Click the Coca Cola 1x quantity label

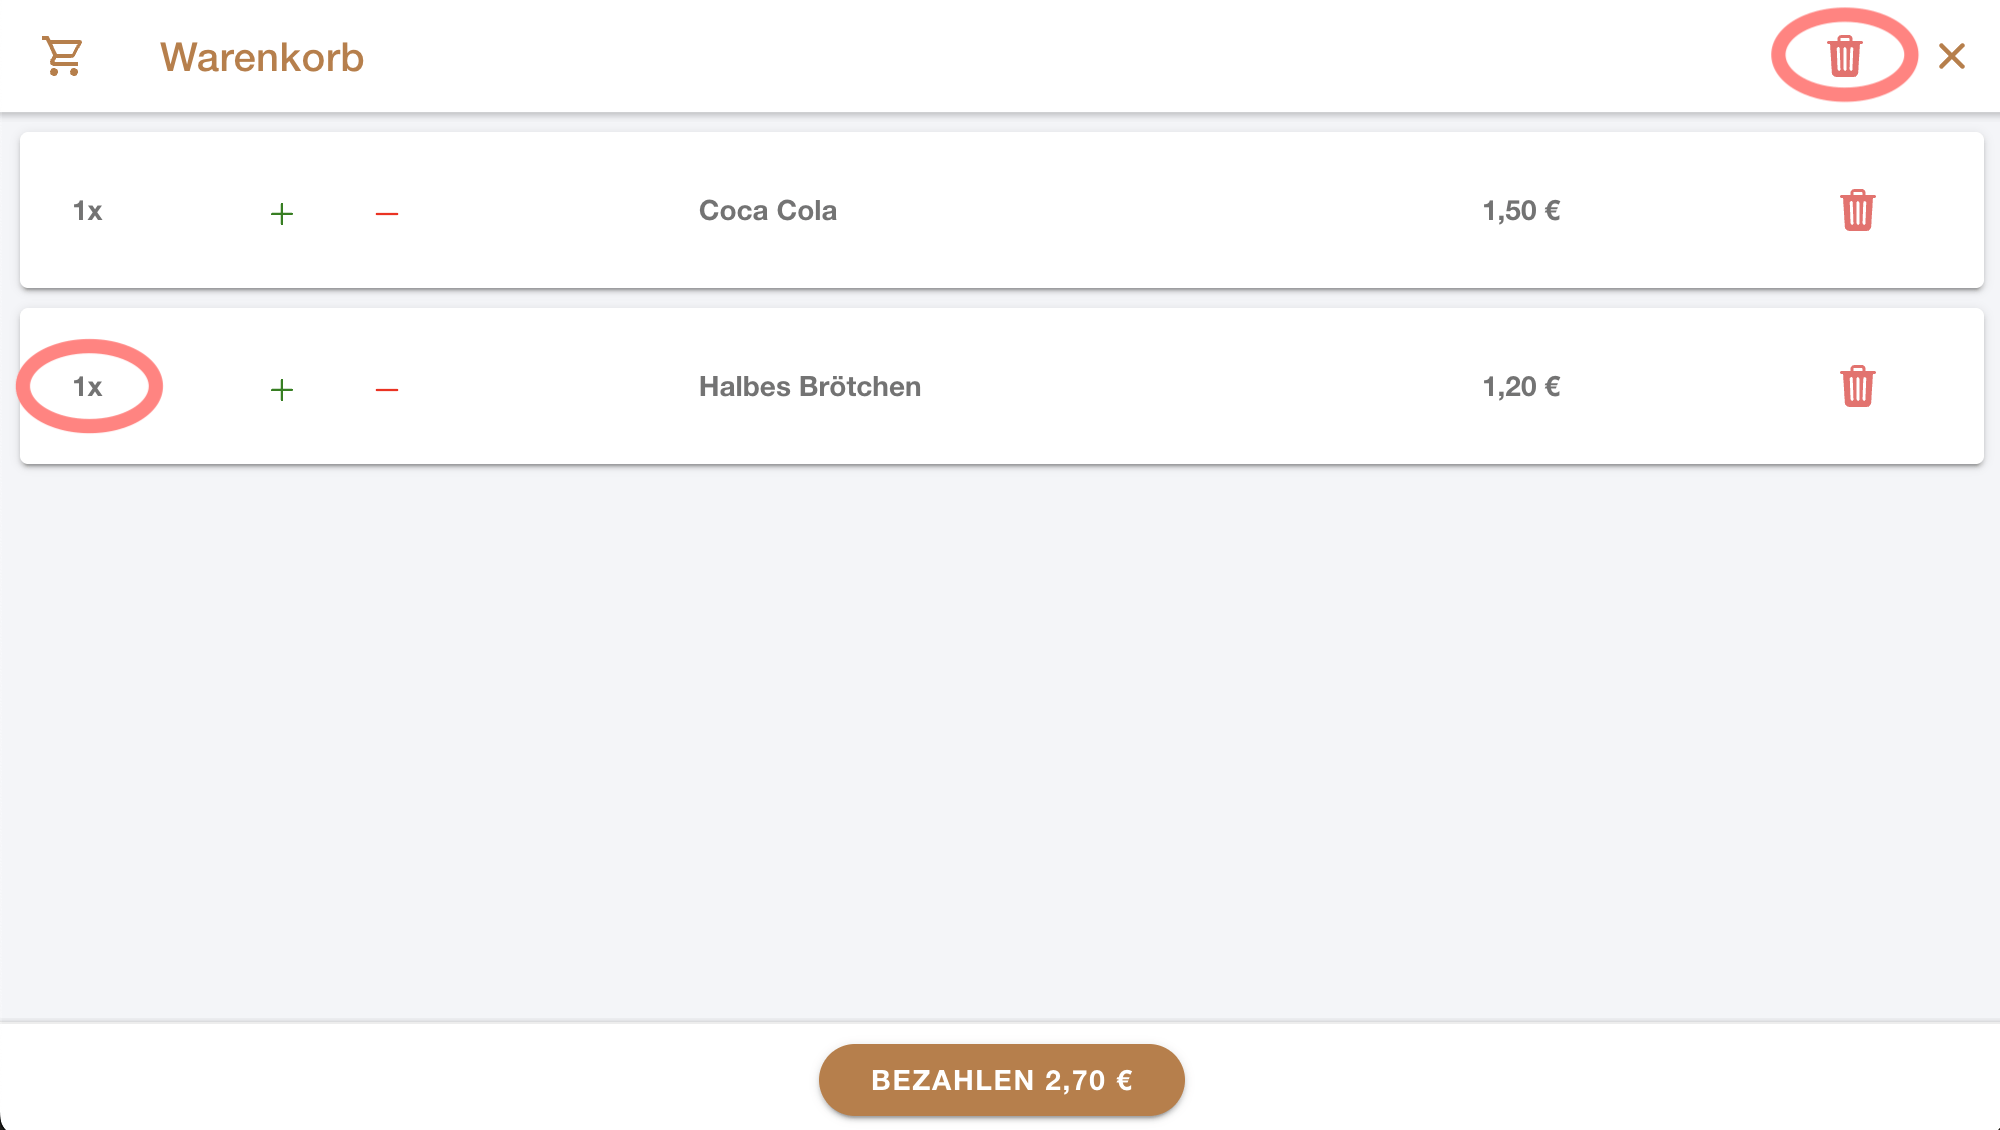[x=88, y=211]
